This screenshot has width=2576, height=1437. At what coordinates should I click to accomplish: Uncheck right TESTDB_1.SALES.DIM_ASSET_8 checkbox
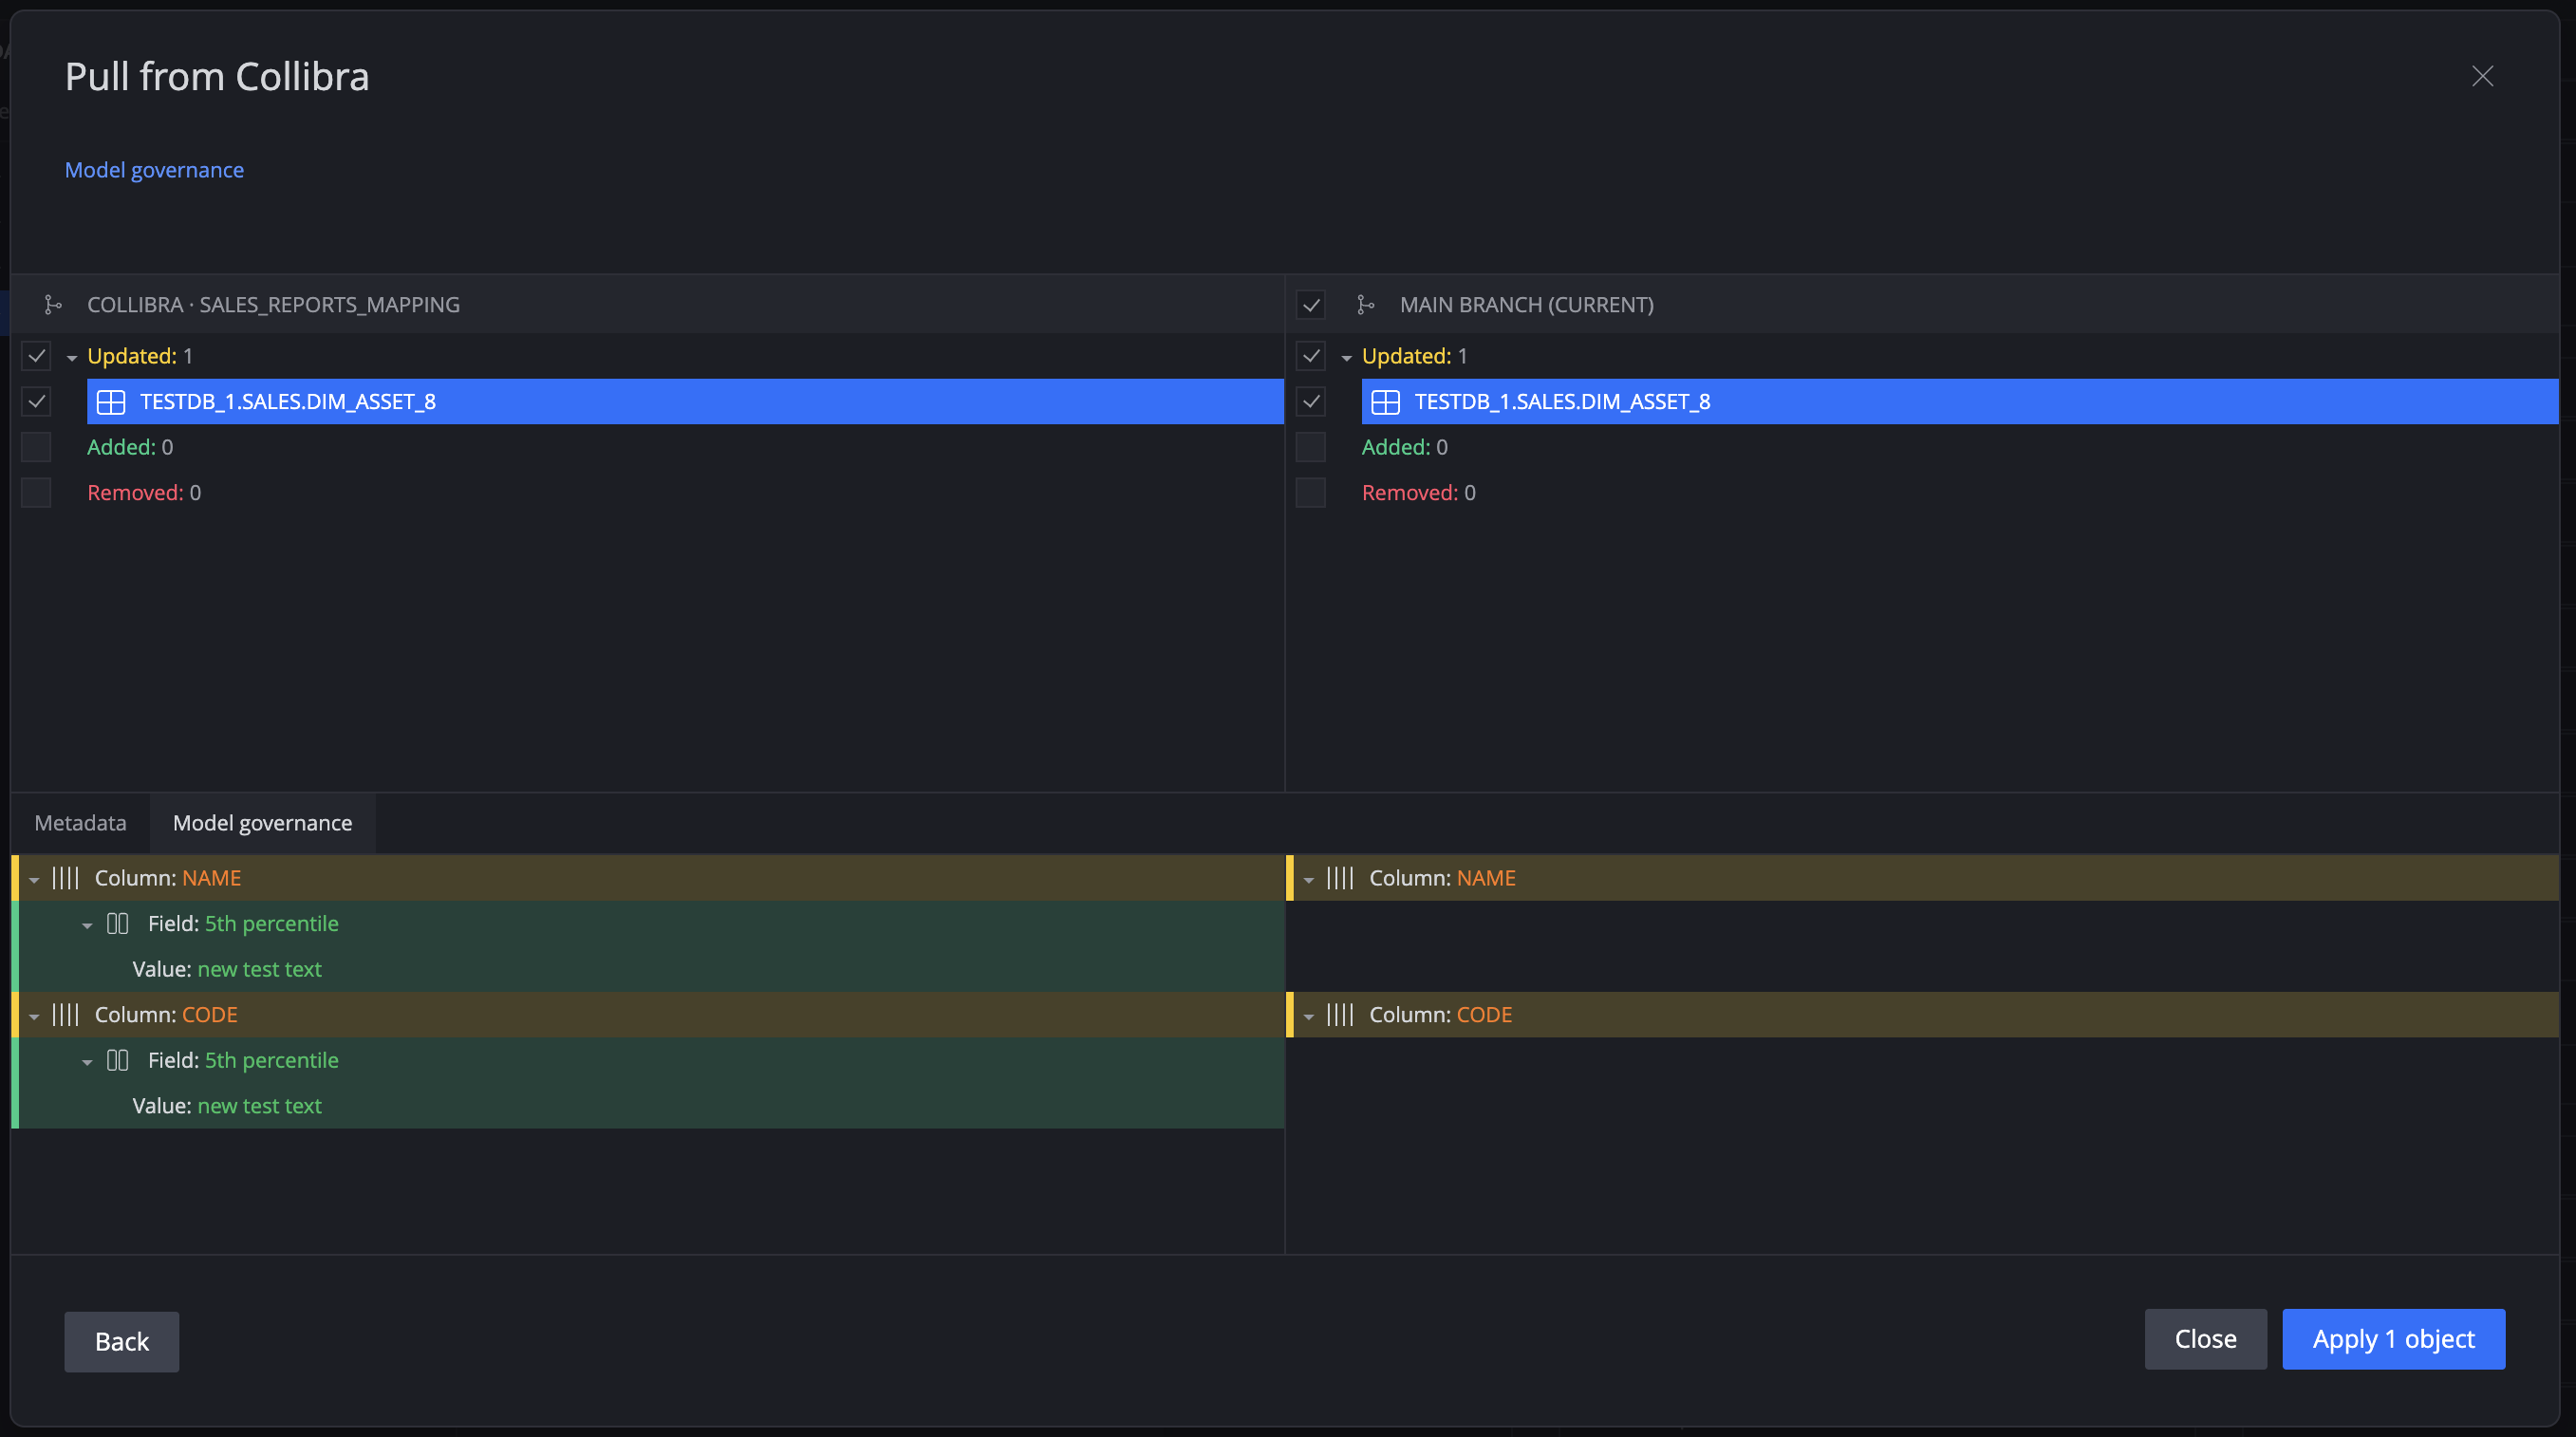point(1311,402)
